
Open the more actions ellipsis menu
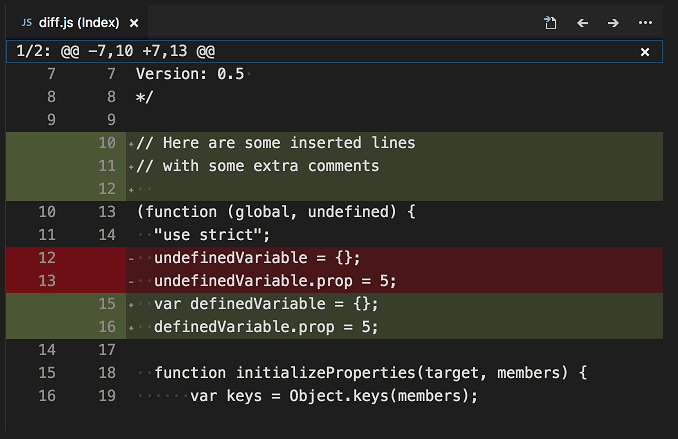click(x=645, y=22)
